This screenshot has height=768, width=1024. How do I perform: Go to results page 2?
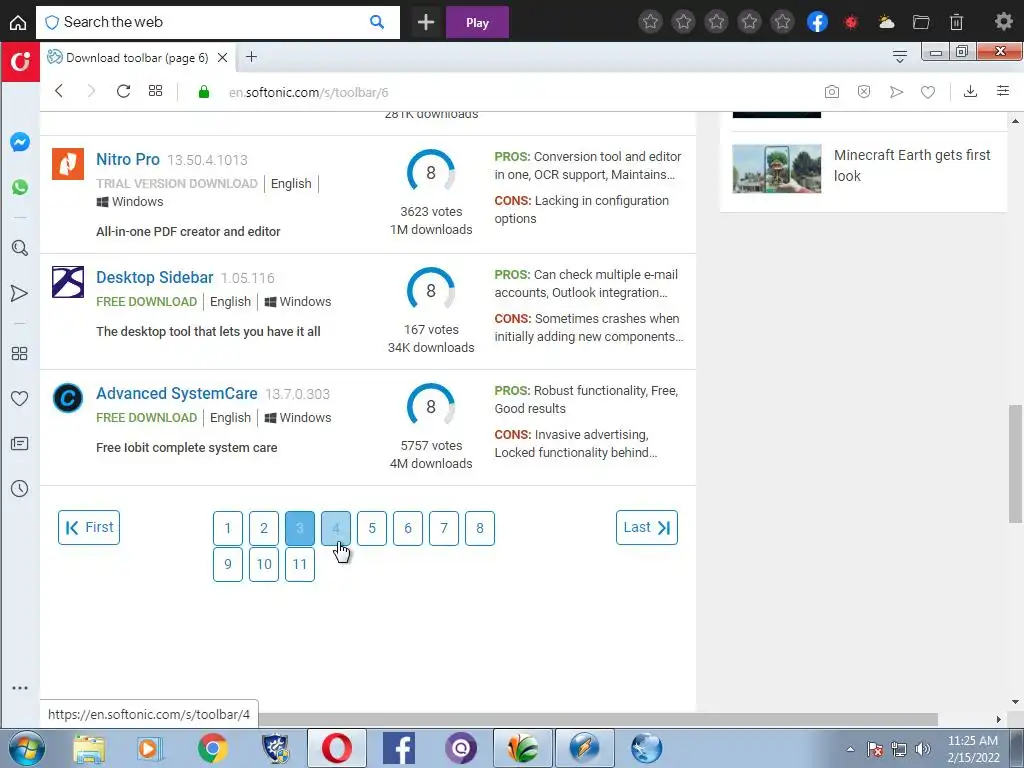[x=264, y=528]
